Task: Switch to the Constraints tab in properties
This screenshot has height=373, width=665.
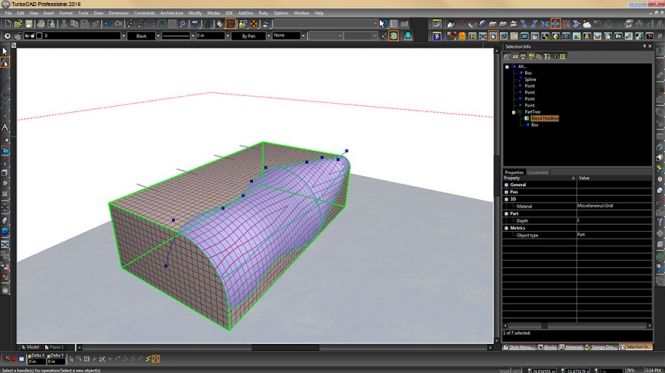Action: [538, 172]
